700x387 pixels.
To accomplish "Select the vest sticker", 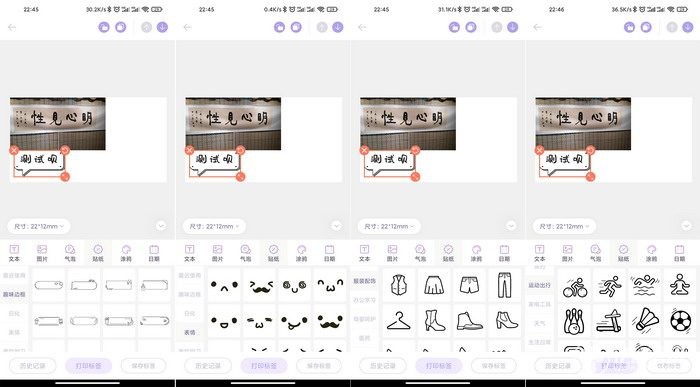I will pos(399,285).
